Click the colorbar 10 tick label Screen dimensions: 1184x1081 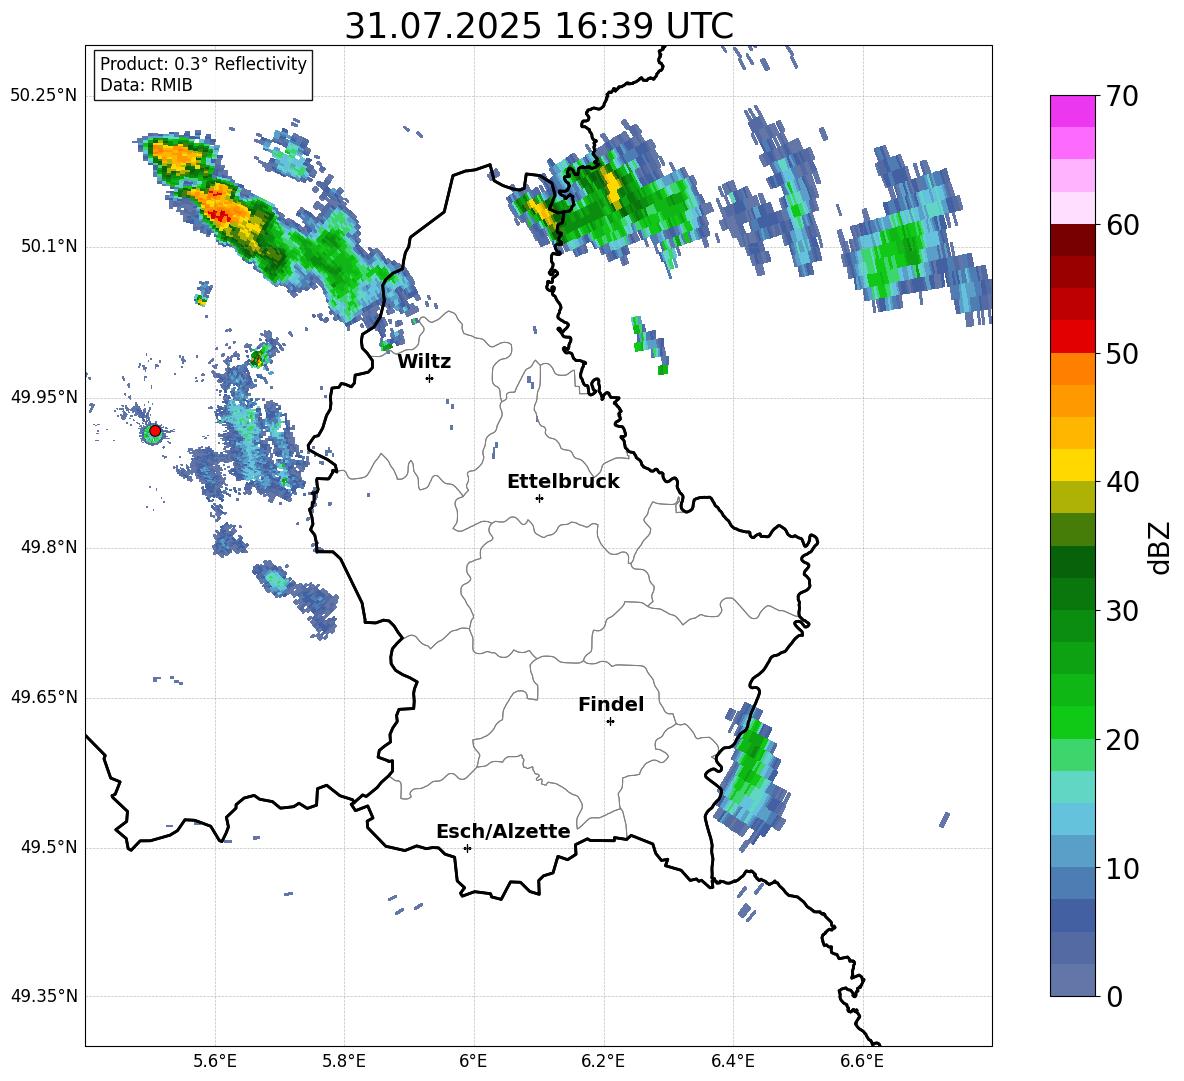point(1122,868)
